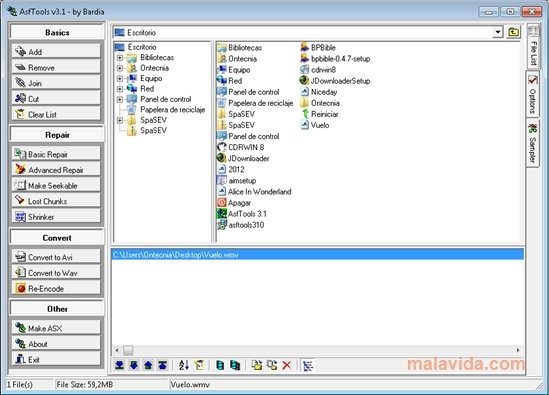The image size is (549, 395).
Task: Select the JDownloaderSetup file icon
Action: (x=304, y=81)
